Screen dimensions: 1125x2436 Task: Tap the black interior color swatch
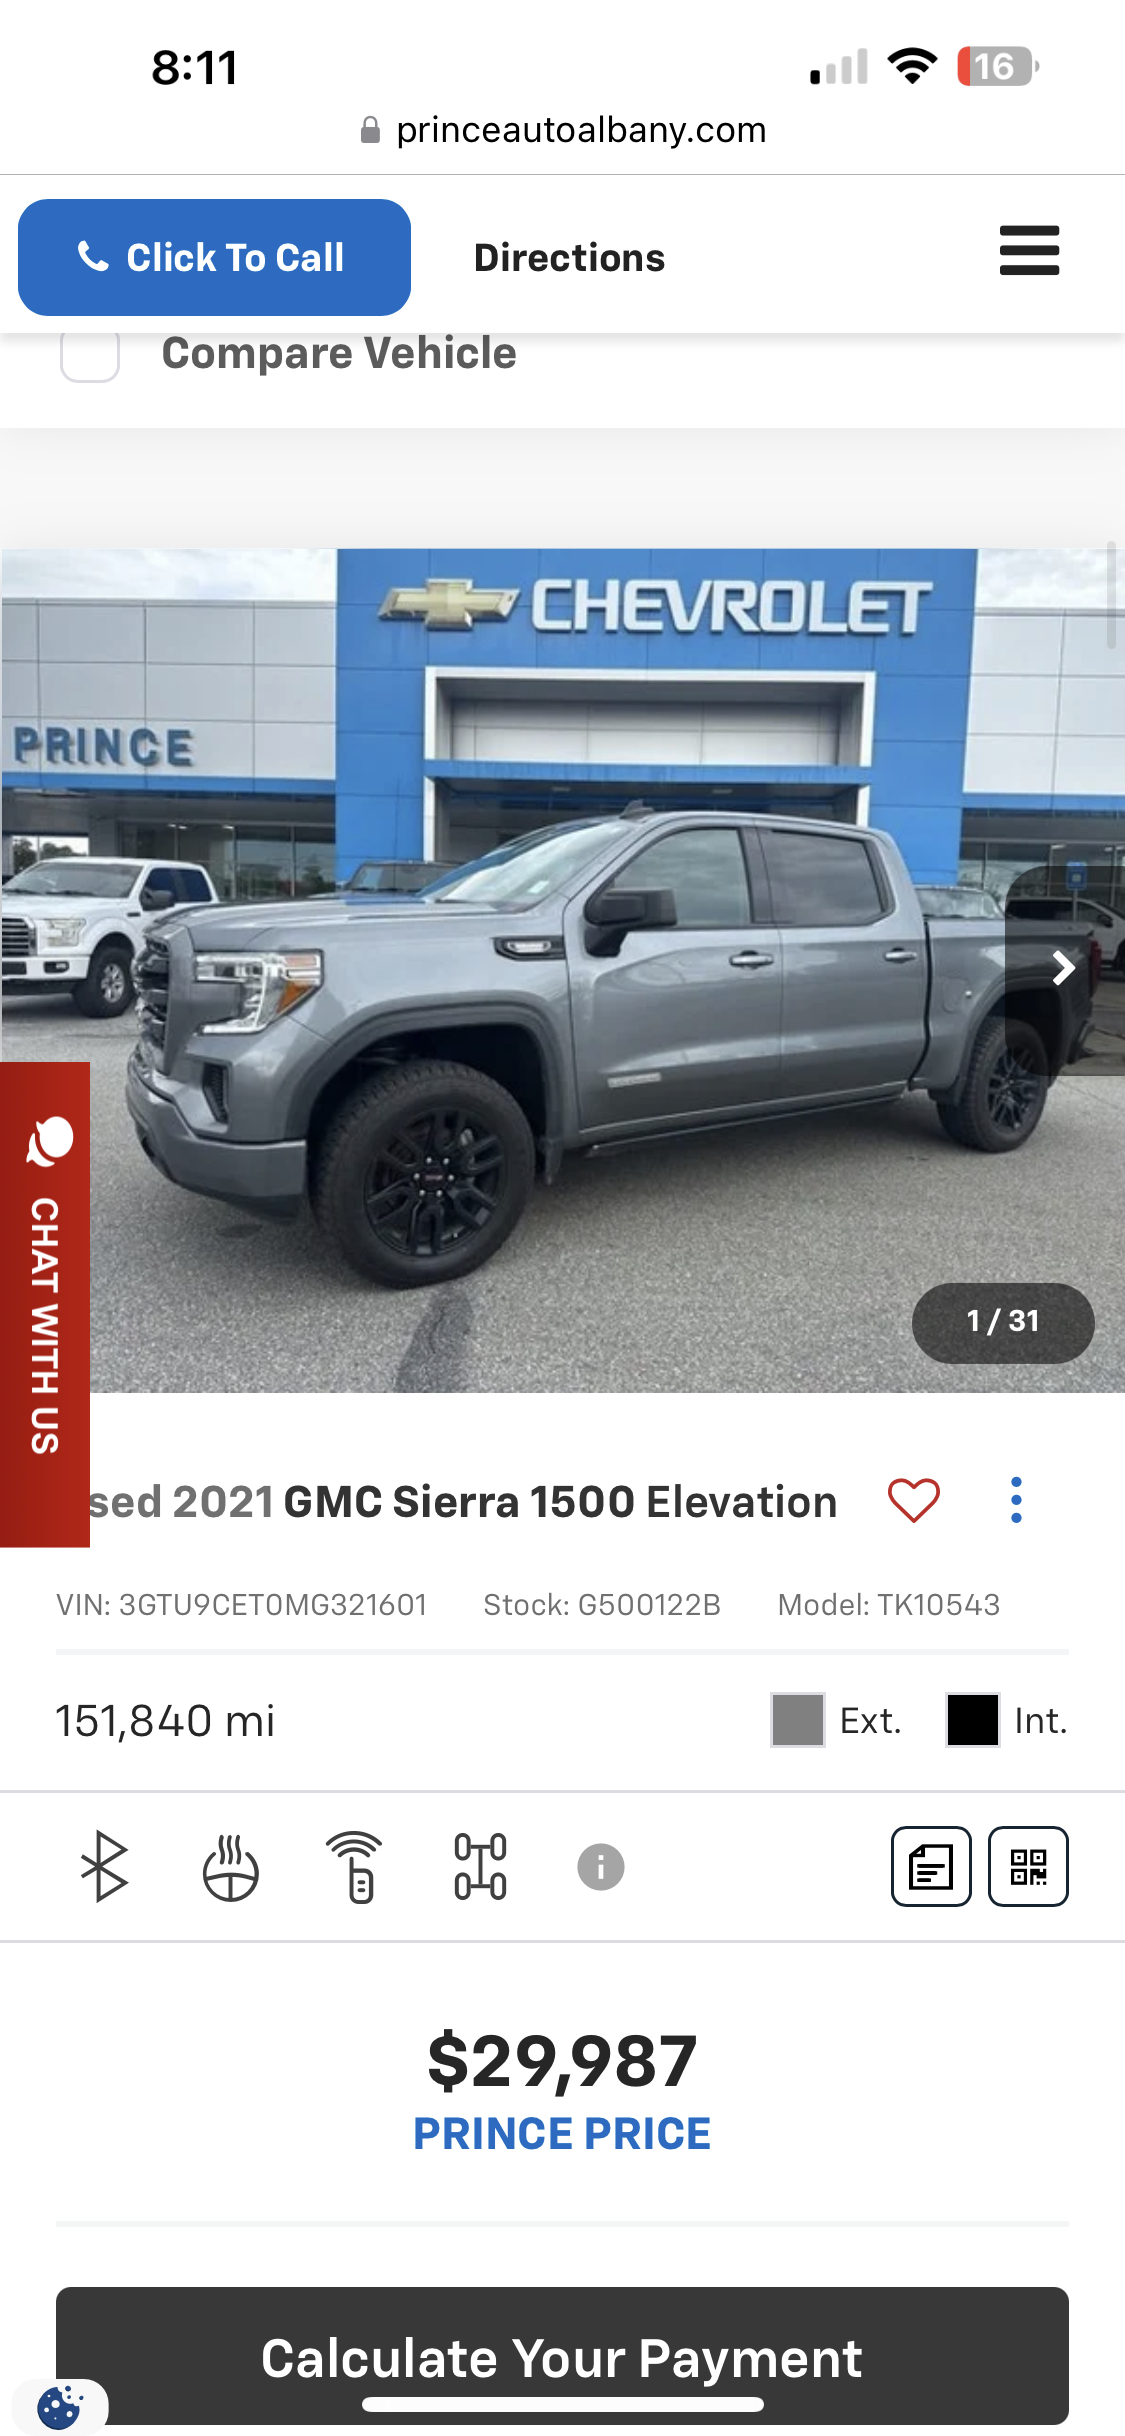coord(973,1720)
